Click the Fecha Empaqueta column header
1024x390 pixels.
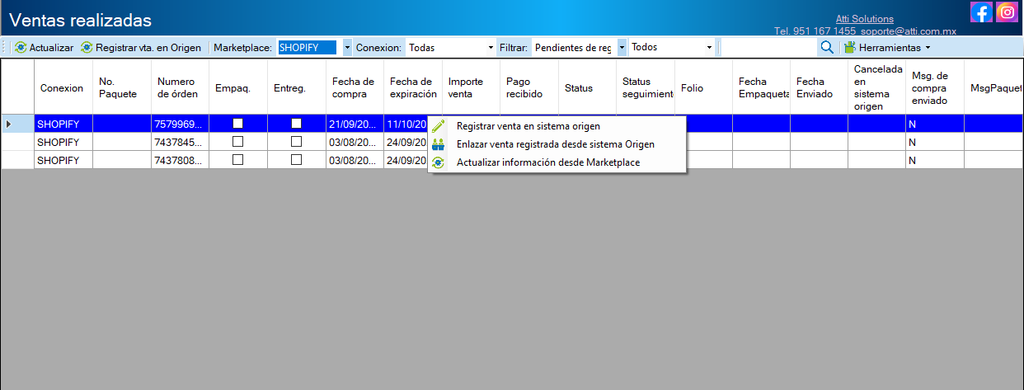pyautogui.click(x=761, y=88)
